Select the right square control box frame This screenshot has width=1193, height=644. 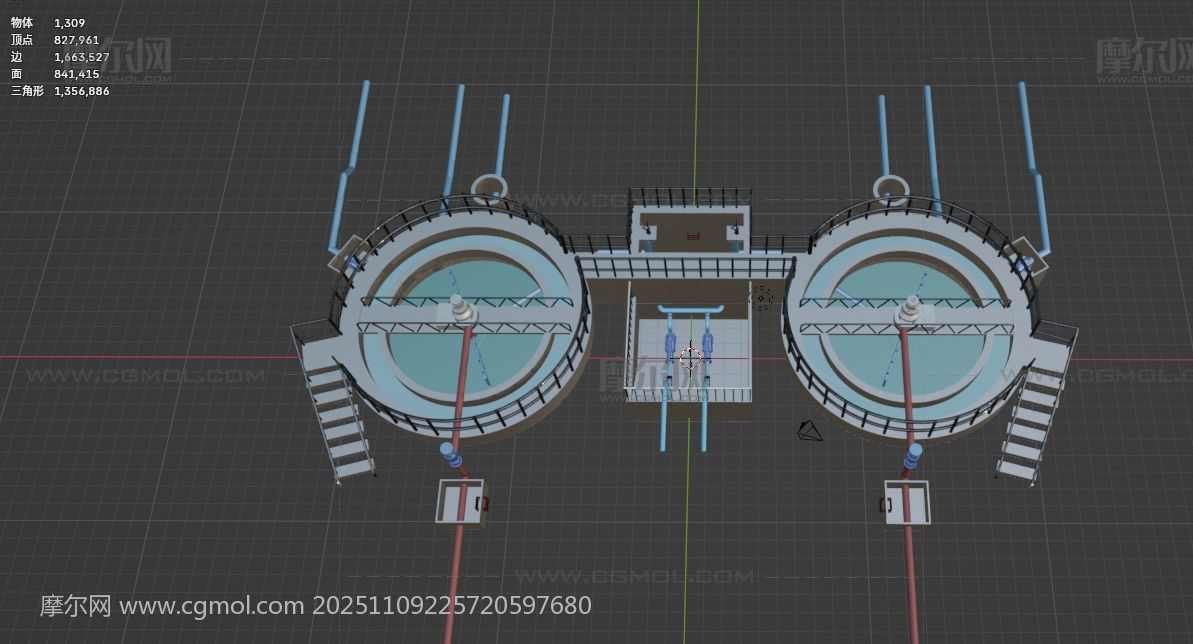click(x=907, y=502)
